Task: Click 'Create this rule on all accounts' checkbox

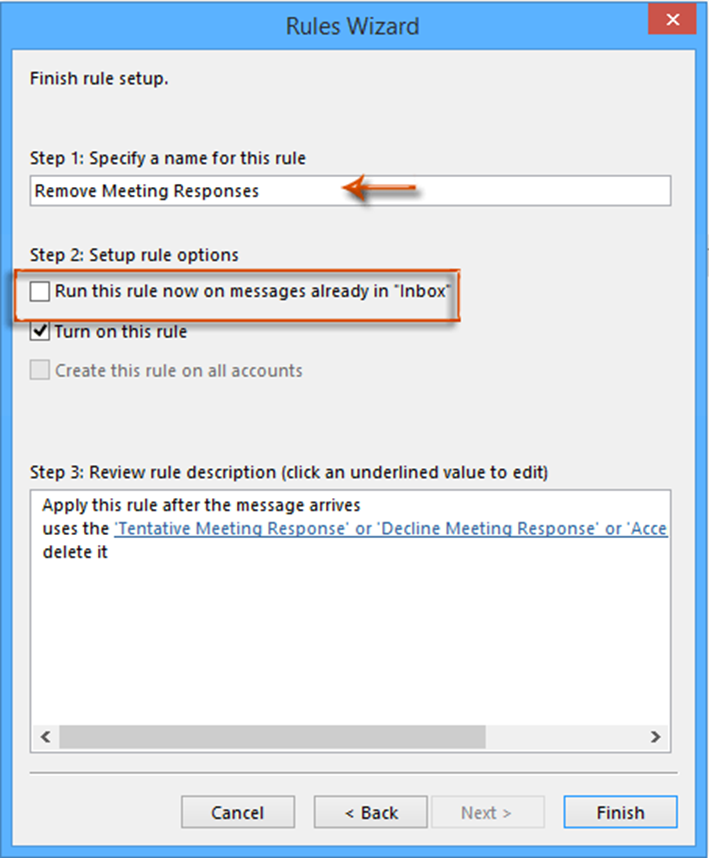Action: 40,370
